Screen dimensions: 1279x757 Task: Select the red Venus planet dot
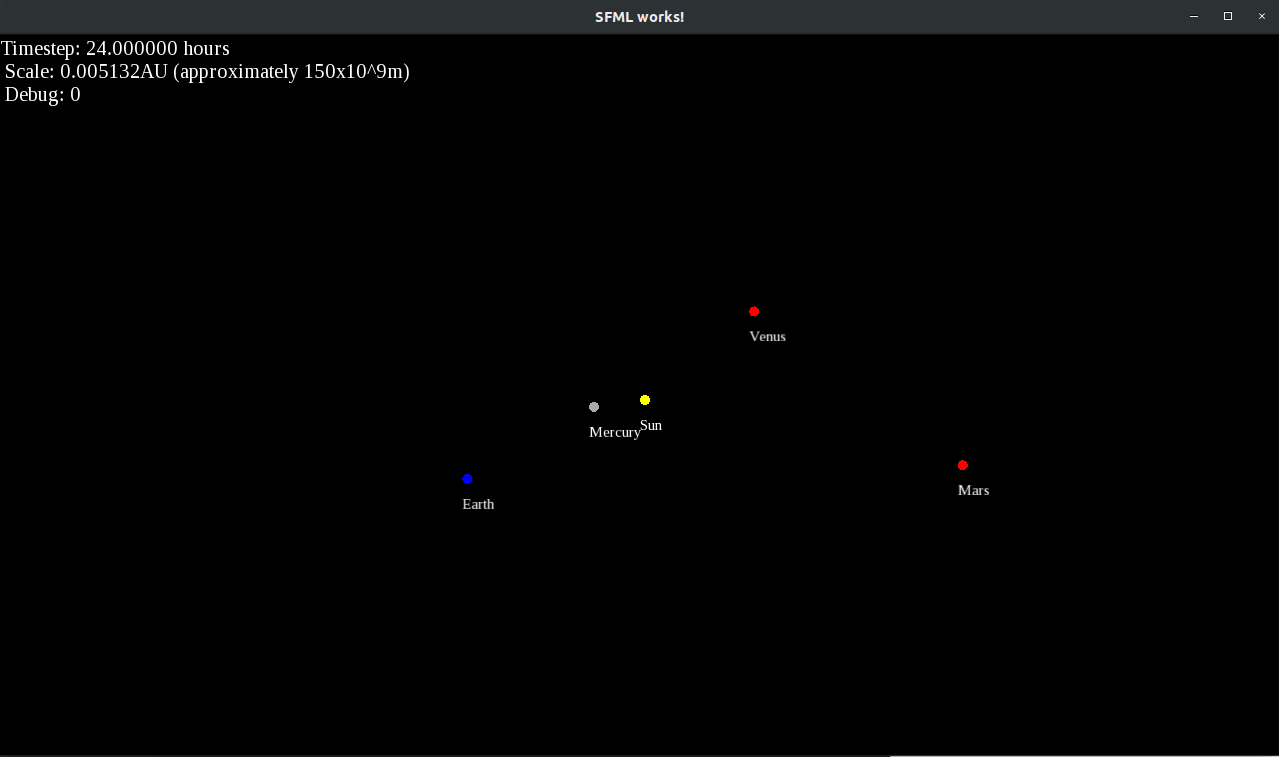tap(754, 311)
